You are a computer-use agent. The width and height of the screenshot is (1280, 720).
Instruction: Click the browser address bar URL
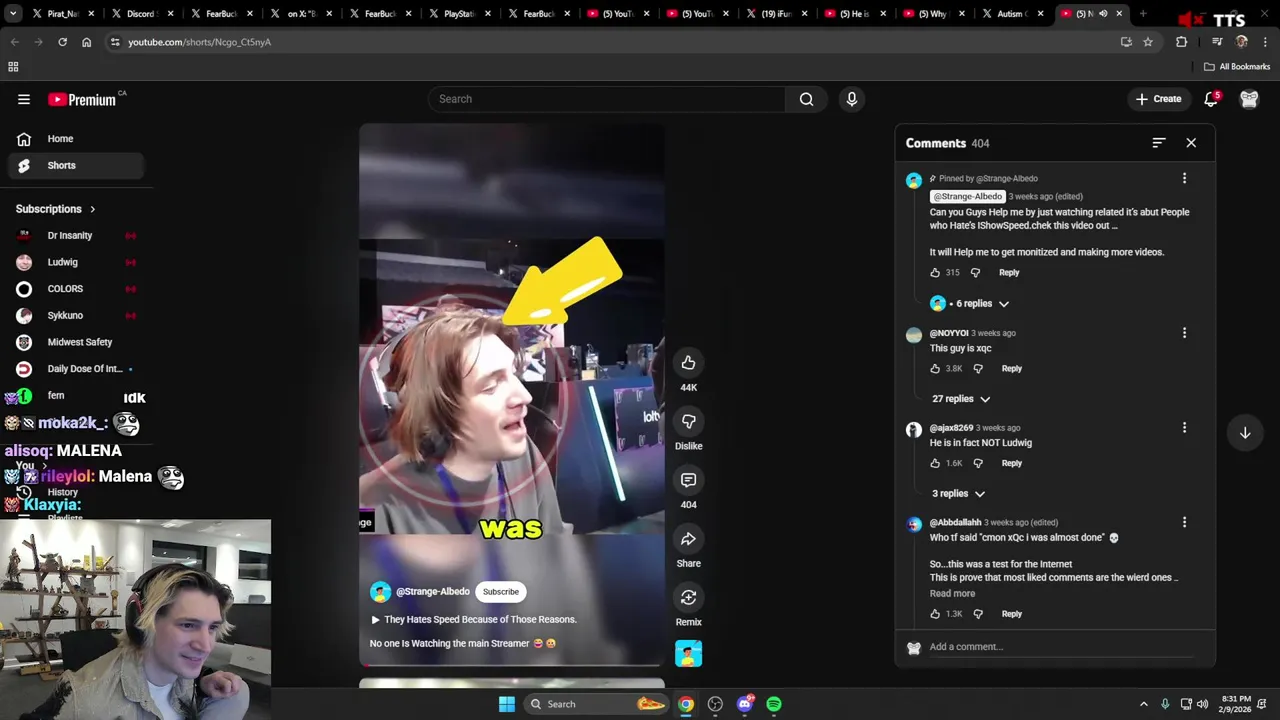pyautogui.click(x=199, y=42)
